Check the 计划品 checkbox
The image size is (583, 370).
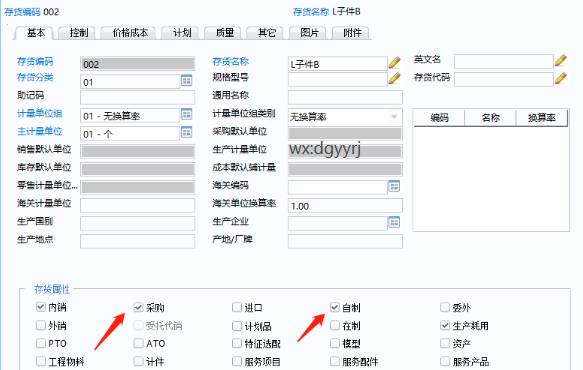pos(237,326)
